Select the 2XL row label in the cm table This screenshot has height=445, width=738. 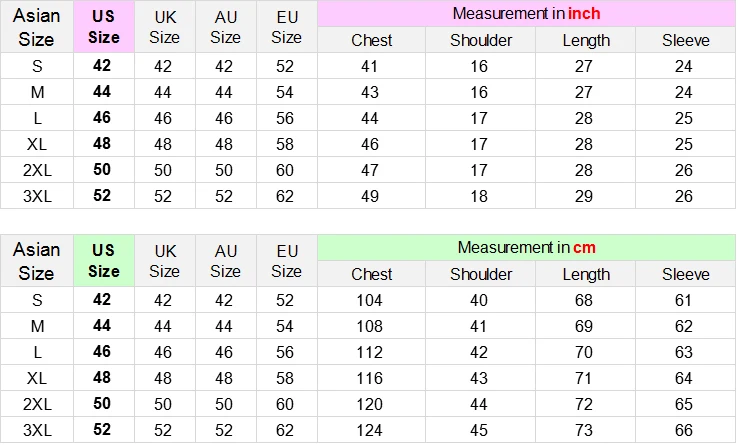[37, 404]
